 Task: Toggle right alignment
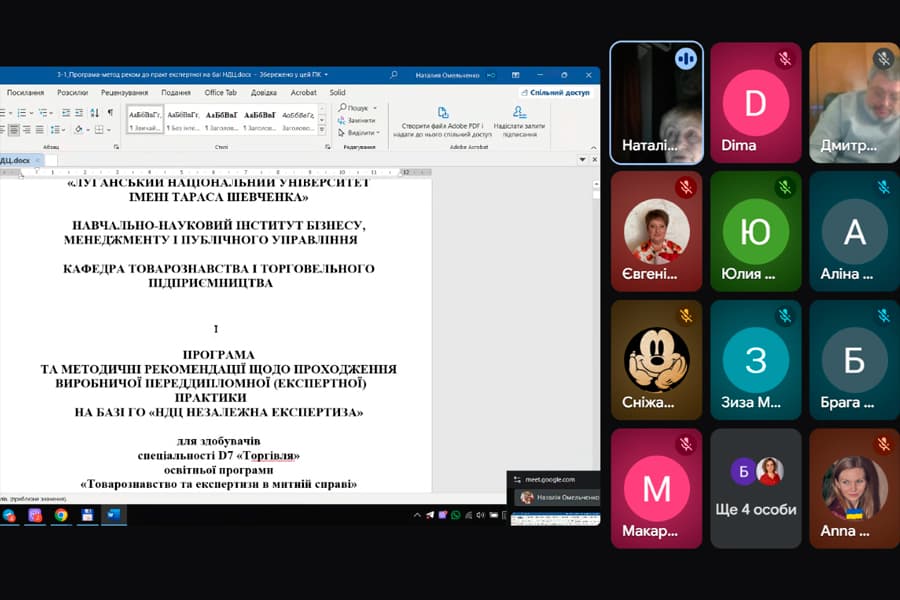pyautogui.click(x=27, y=130)
